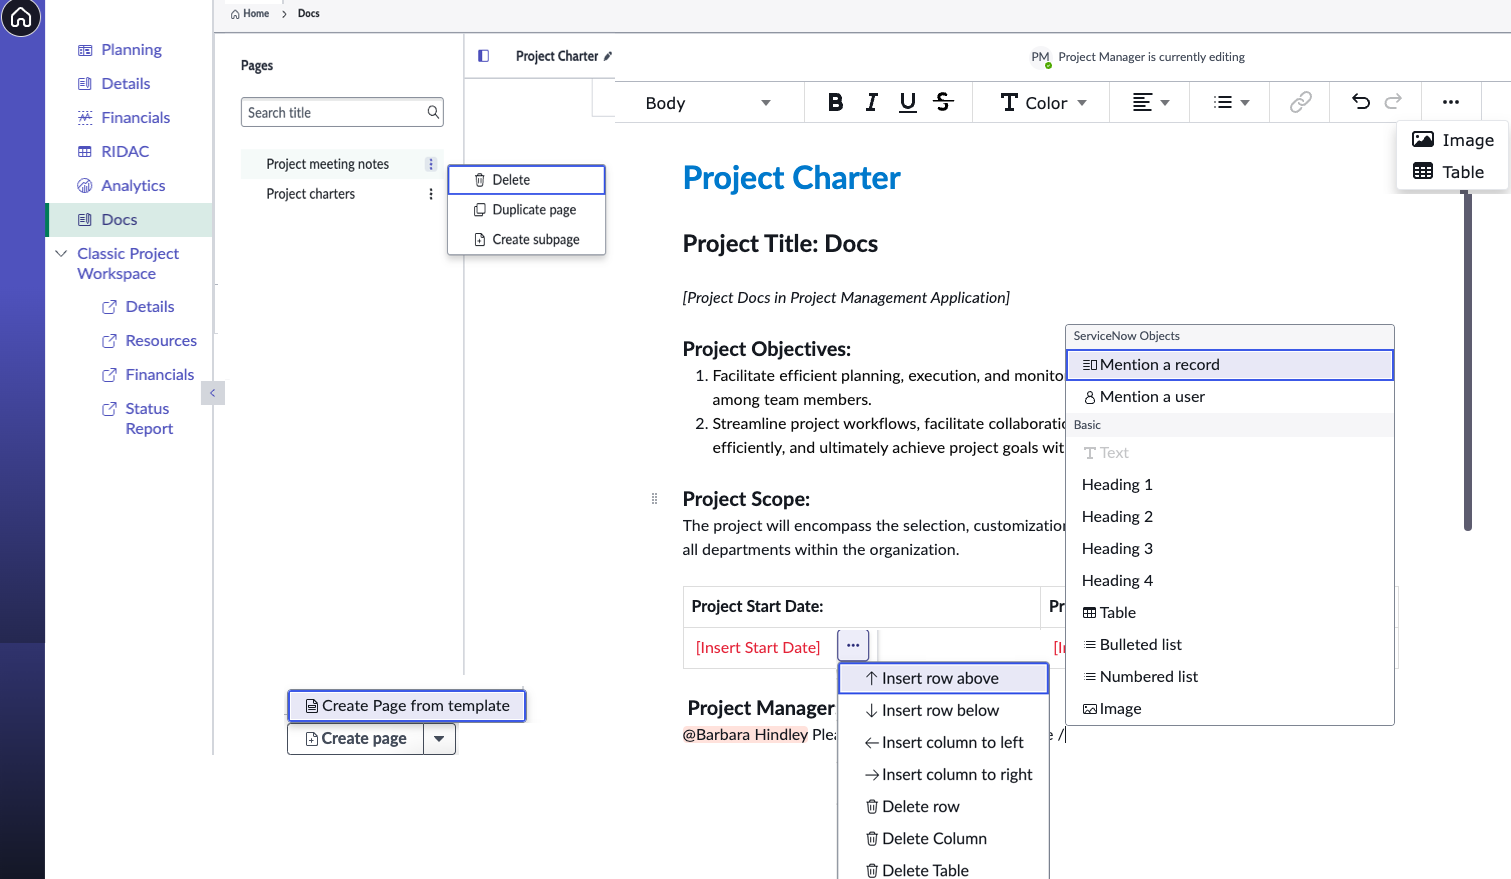This screenshot has width=1511, height=879.
Task: Collapse the left navigation panel arrow
Action: click(212, 393)
